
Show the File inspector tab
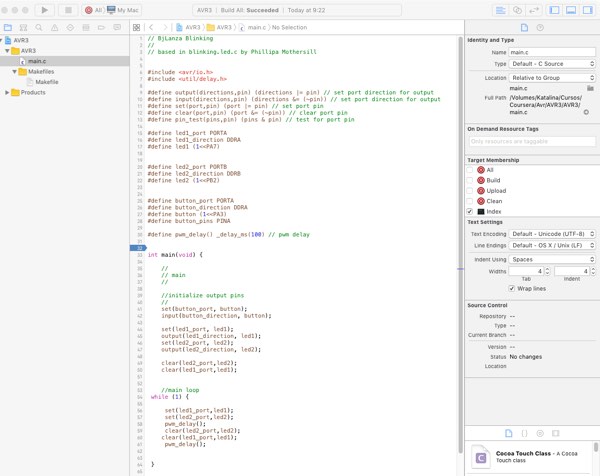tap(524, 28)
